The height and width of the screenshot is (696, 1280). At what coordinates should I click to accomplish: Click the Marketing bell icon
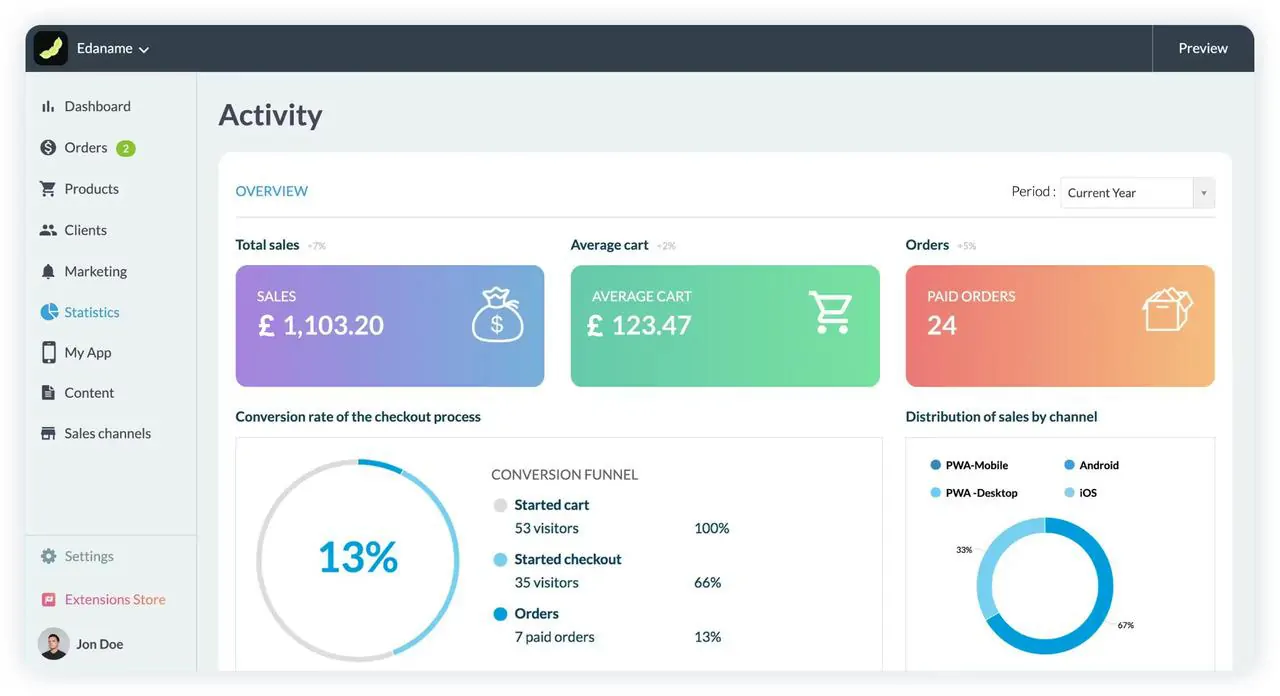pyautogui.click(x=48, y=271)
